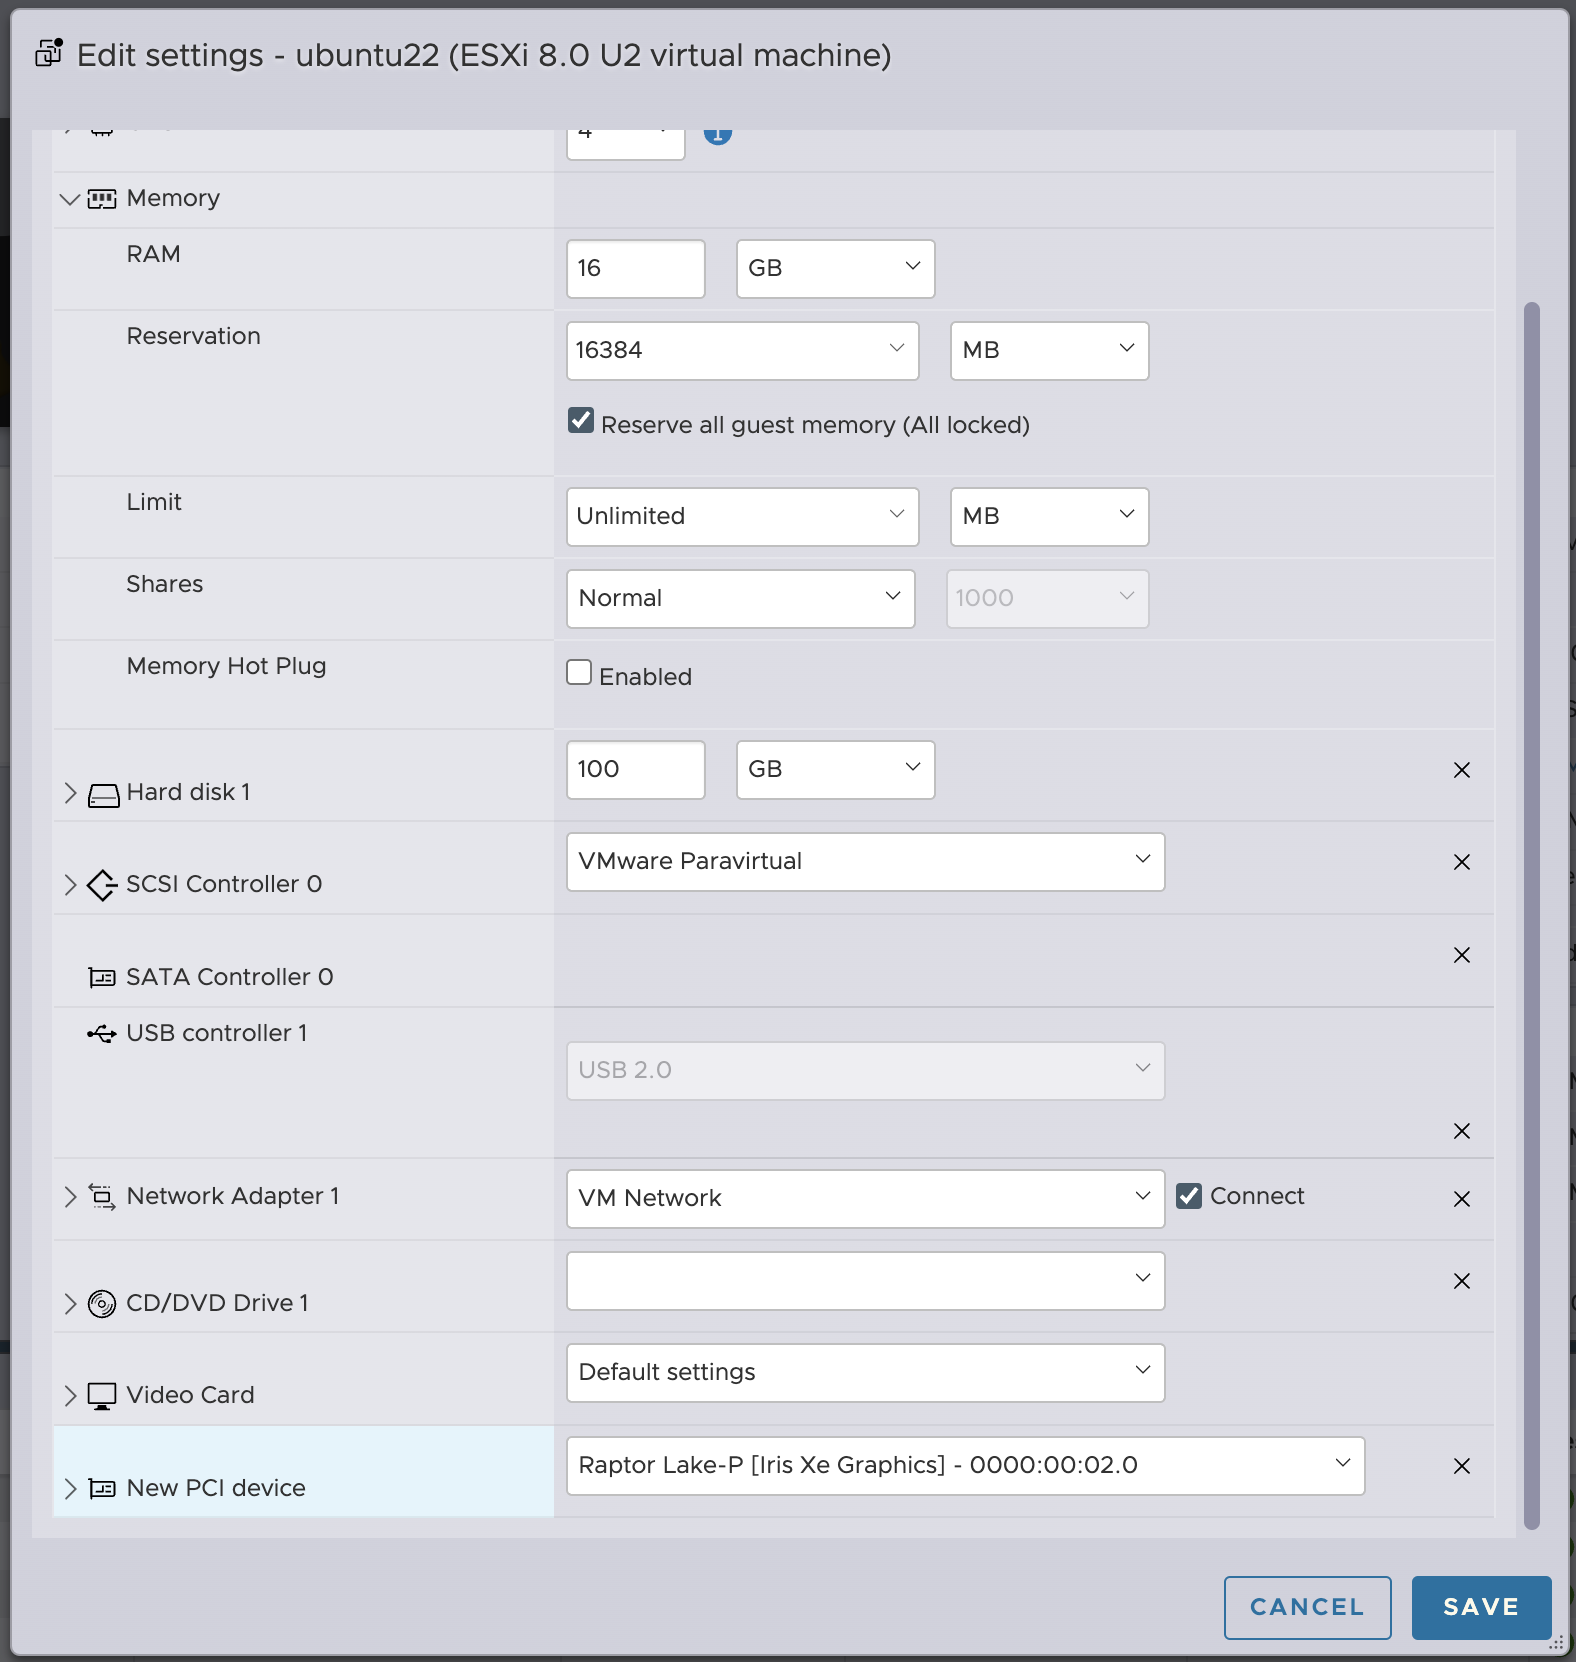Click the SATA Controller 0 label
This screenshot has width=1576, height=1662.
(230, 977)
